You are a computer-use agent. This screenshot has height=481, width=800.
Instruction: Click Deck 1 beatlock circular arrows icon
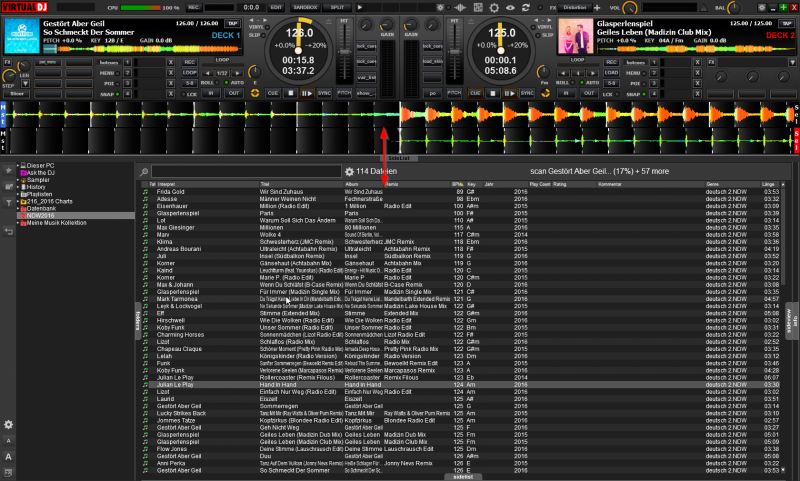(x=255, y=93)
